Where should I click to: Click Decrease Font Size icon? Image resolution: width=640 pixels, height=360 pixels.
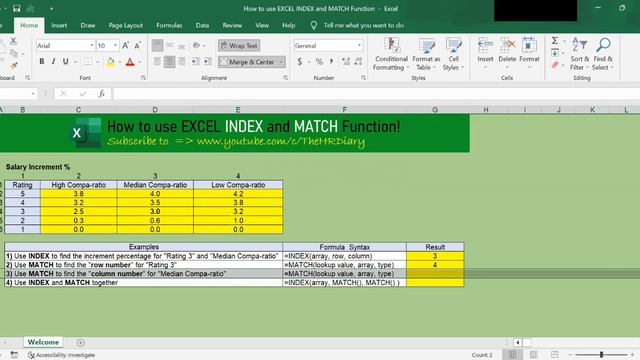(138, 45)
